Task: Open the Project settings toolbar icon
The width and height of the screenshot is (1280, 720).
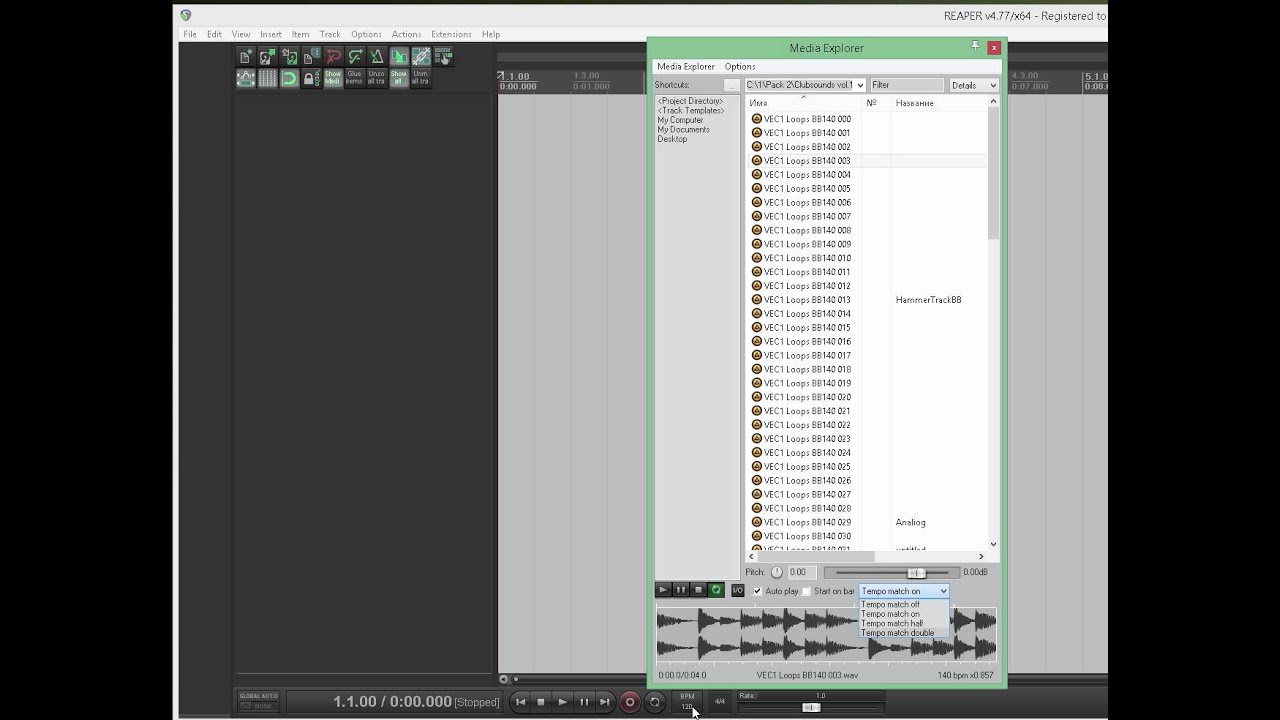Action: point(311,57)
